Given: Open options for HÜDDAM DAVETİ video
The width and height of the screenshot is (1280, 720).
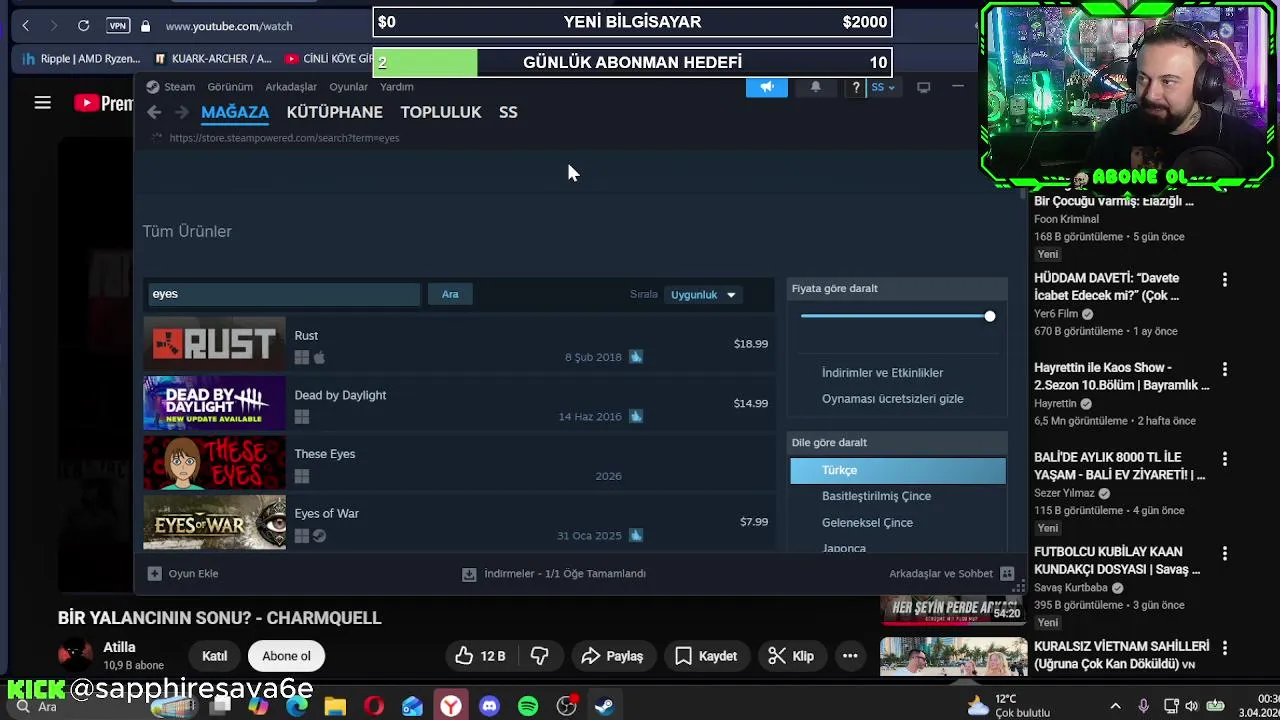Looking at the screenshot, I should 1225,280.
